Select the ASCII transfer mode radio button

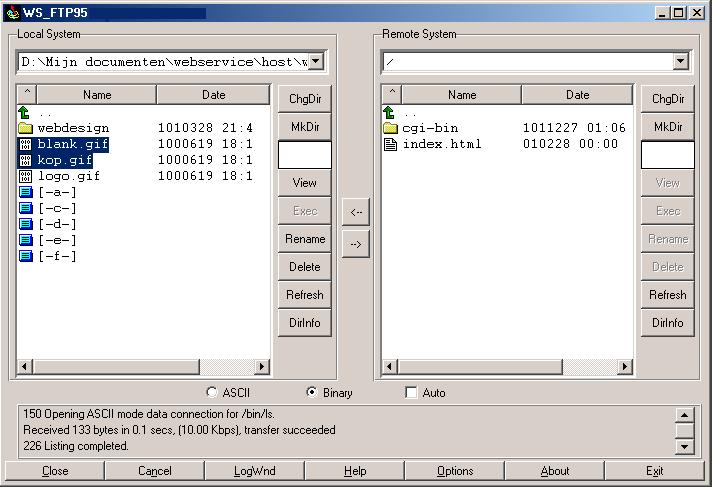click(x=211, y=393)
